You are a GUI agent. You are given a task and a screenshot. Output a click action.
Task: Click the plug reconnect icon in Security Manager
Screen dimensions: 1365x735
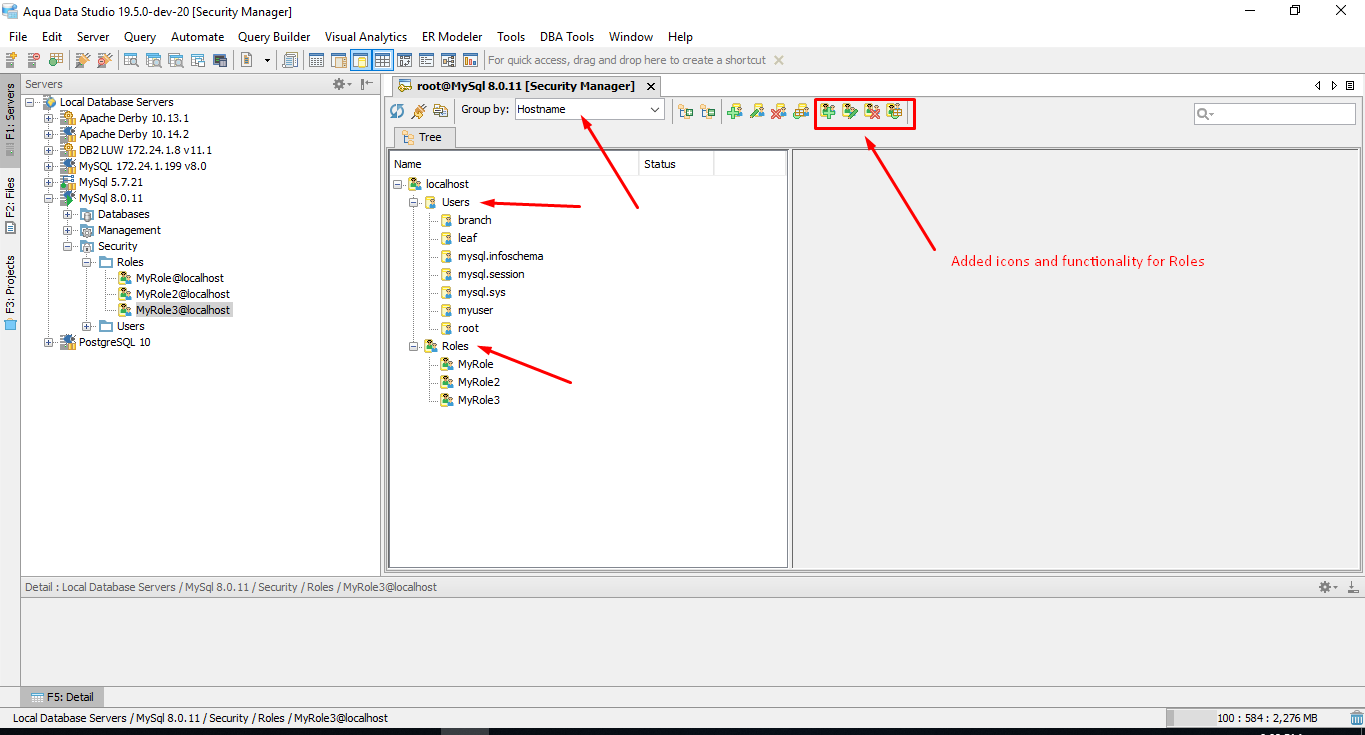(x=419, y=111)
